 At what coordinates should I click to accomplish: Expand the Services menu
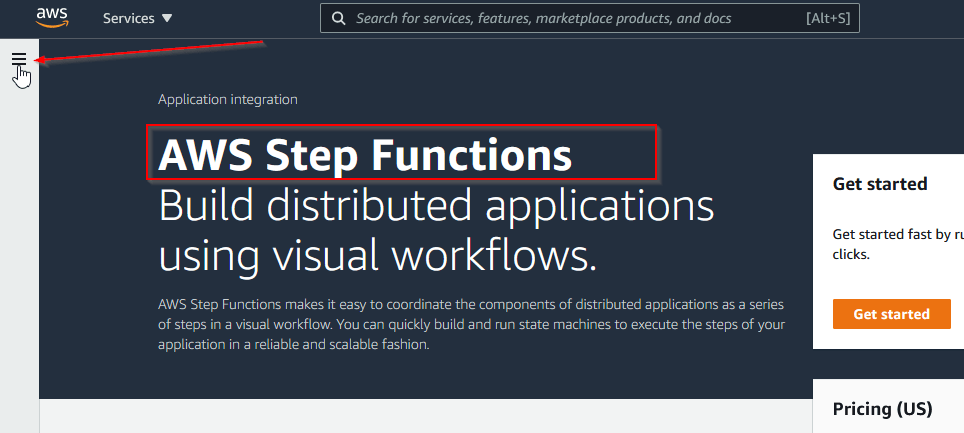(x=137, y=18)
